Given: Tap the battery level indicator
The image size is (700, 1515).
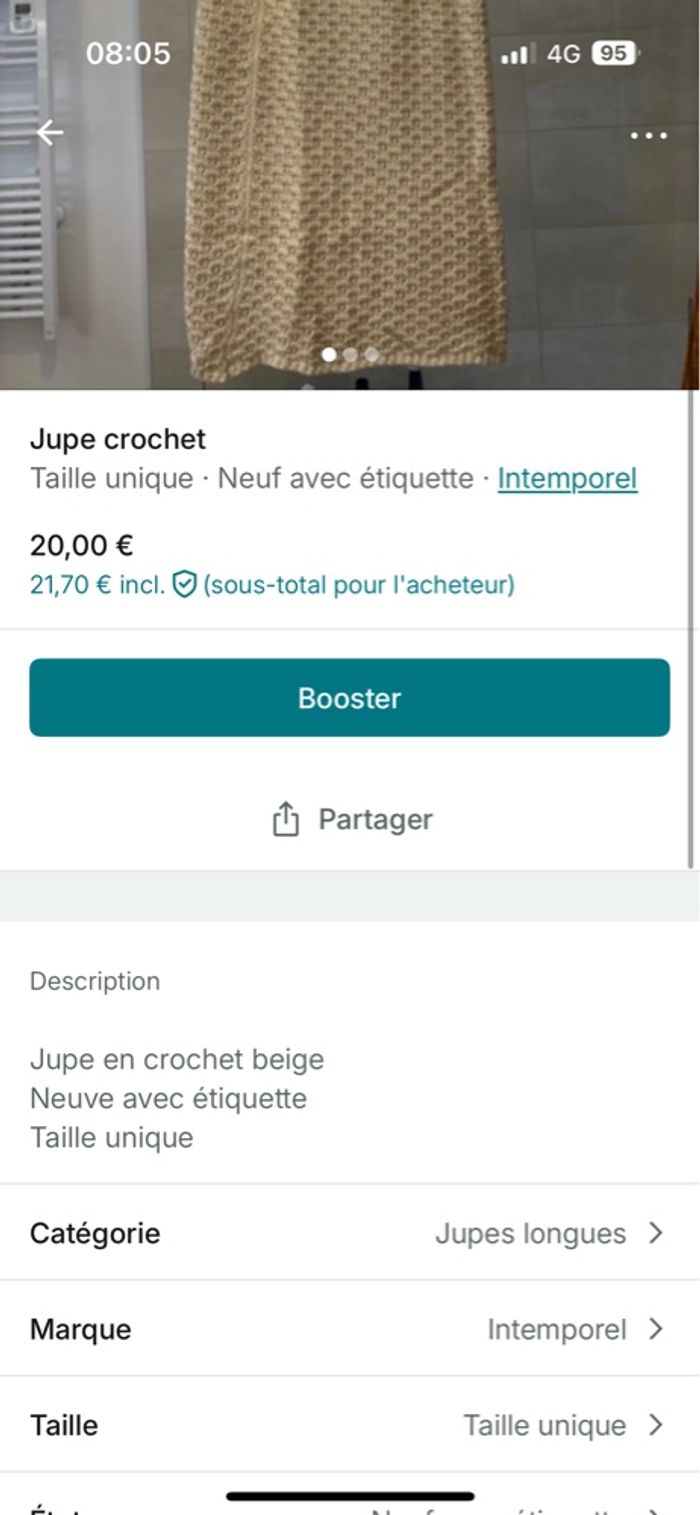Looking at the screenshot, I should pos(614,54).
